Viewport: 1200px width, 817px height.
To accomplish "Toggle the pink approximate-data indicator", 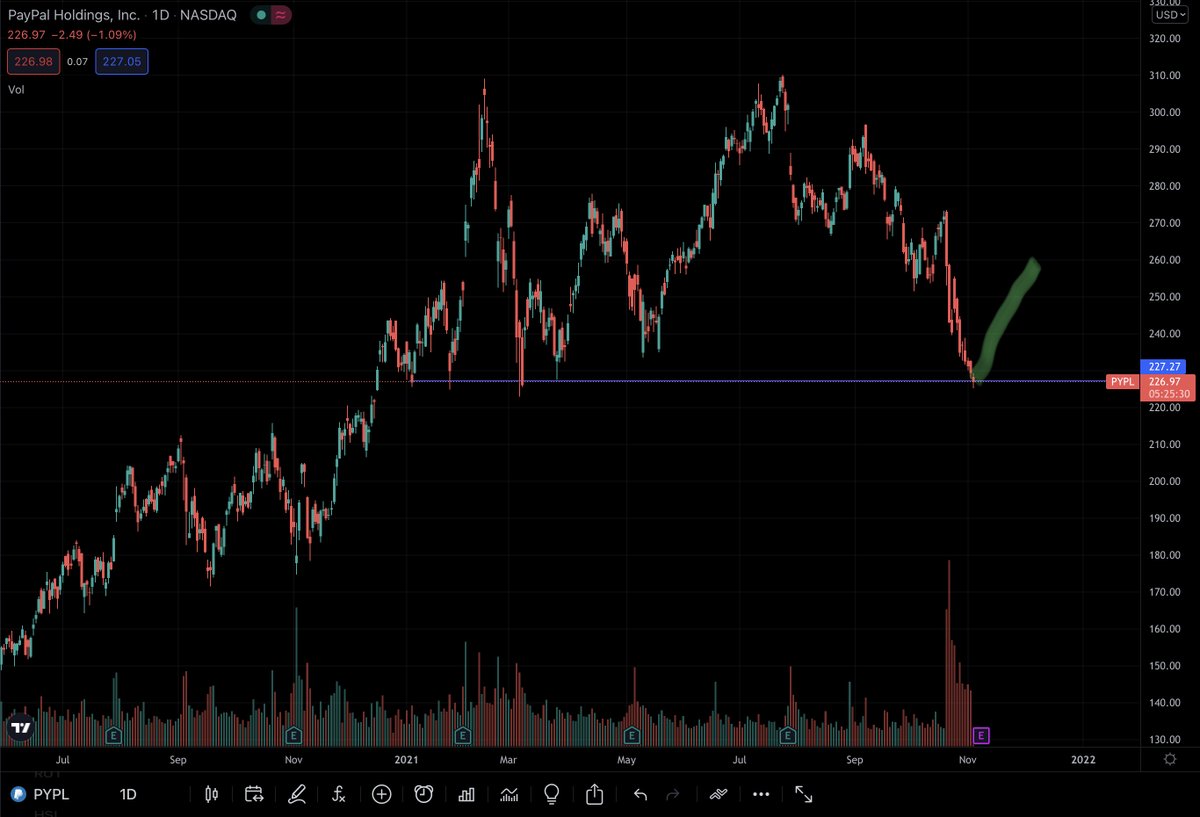I will (x=280, y=15).
